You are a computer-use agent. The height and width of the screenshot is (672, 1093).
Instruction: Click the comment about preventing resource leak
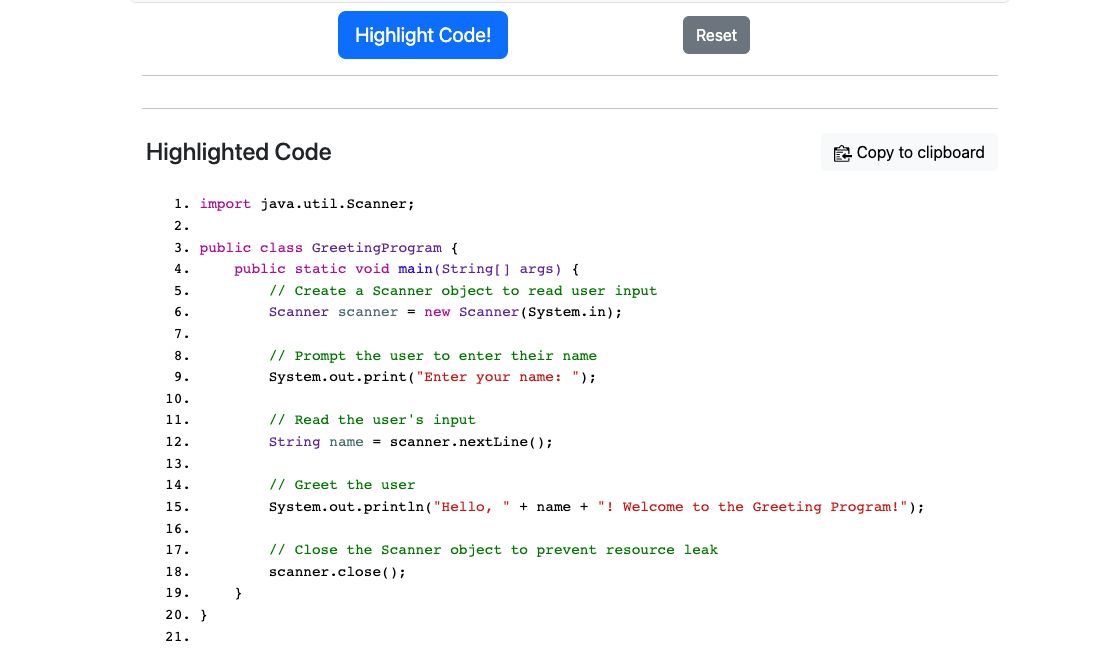493,550
